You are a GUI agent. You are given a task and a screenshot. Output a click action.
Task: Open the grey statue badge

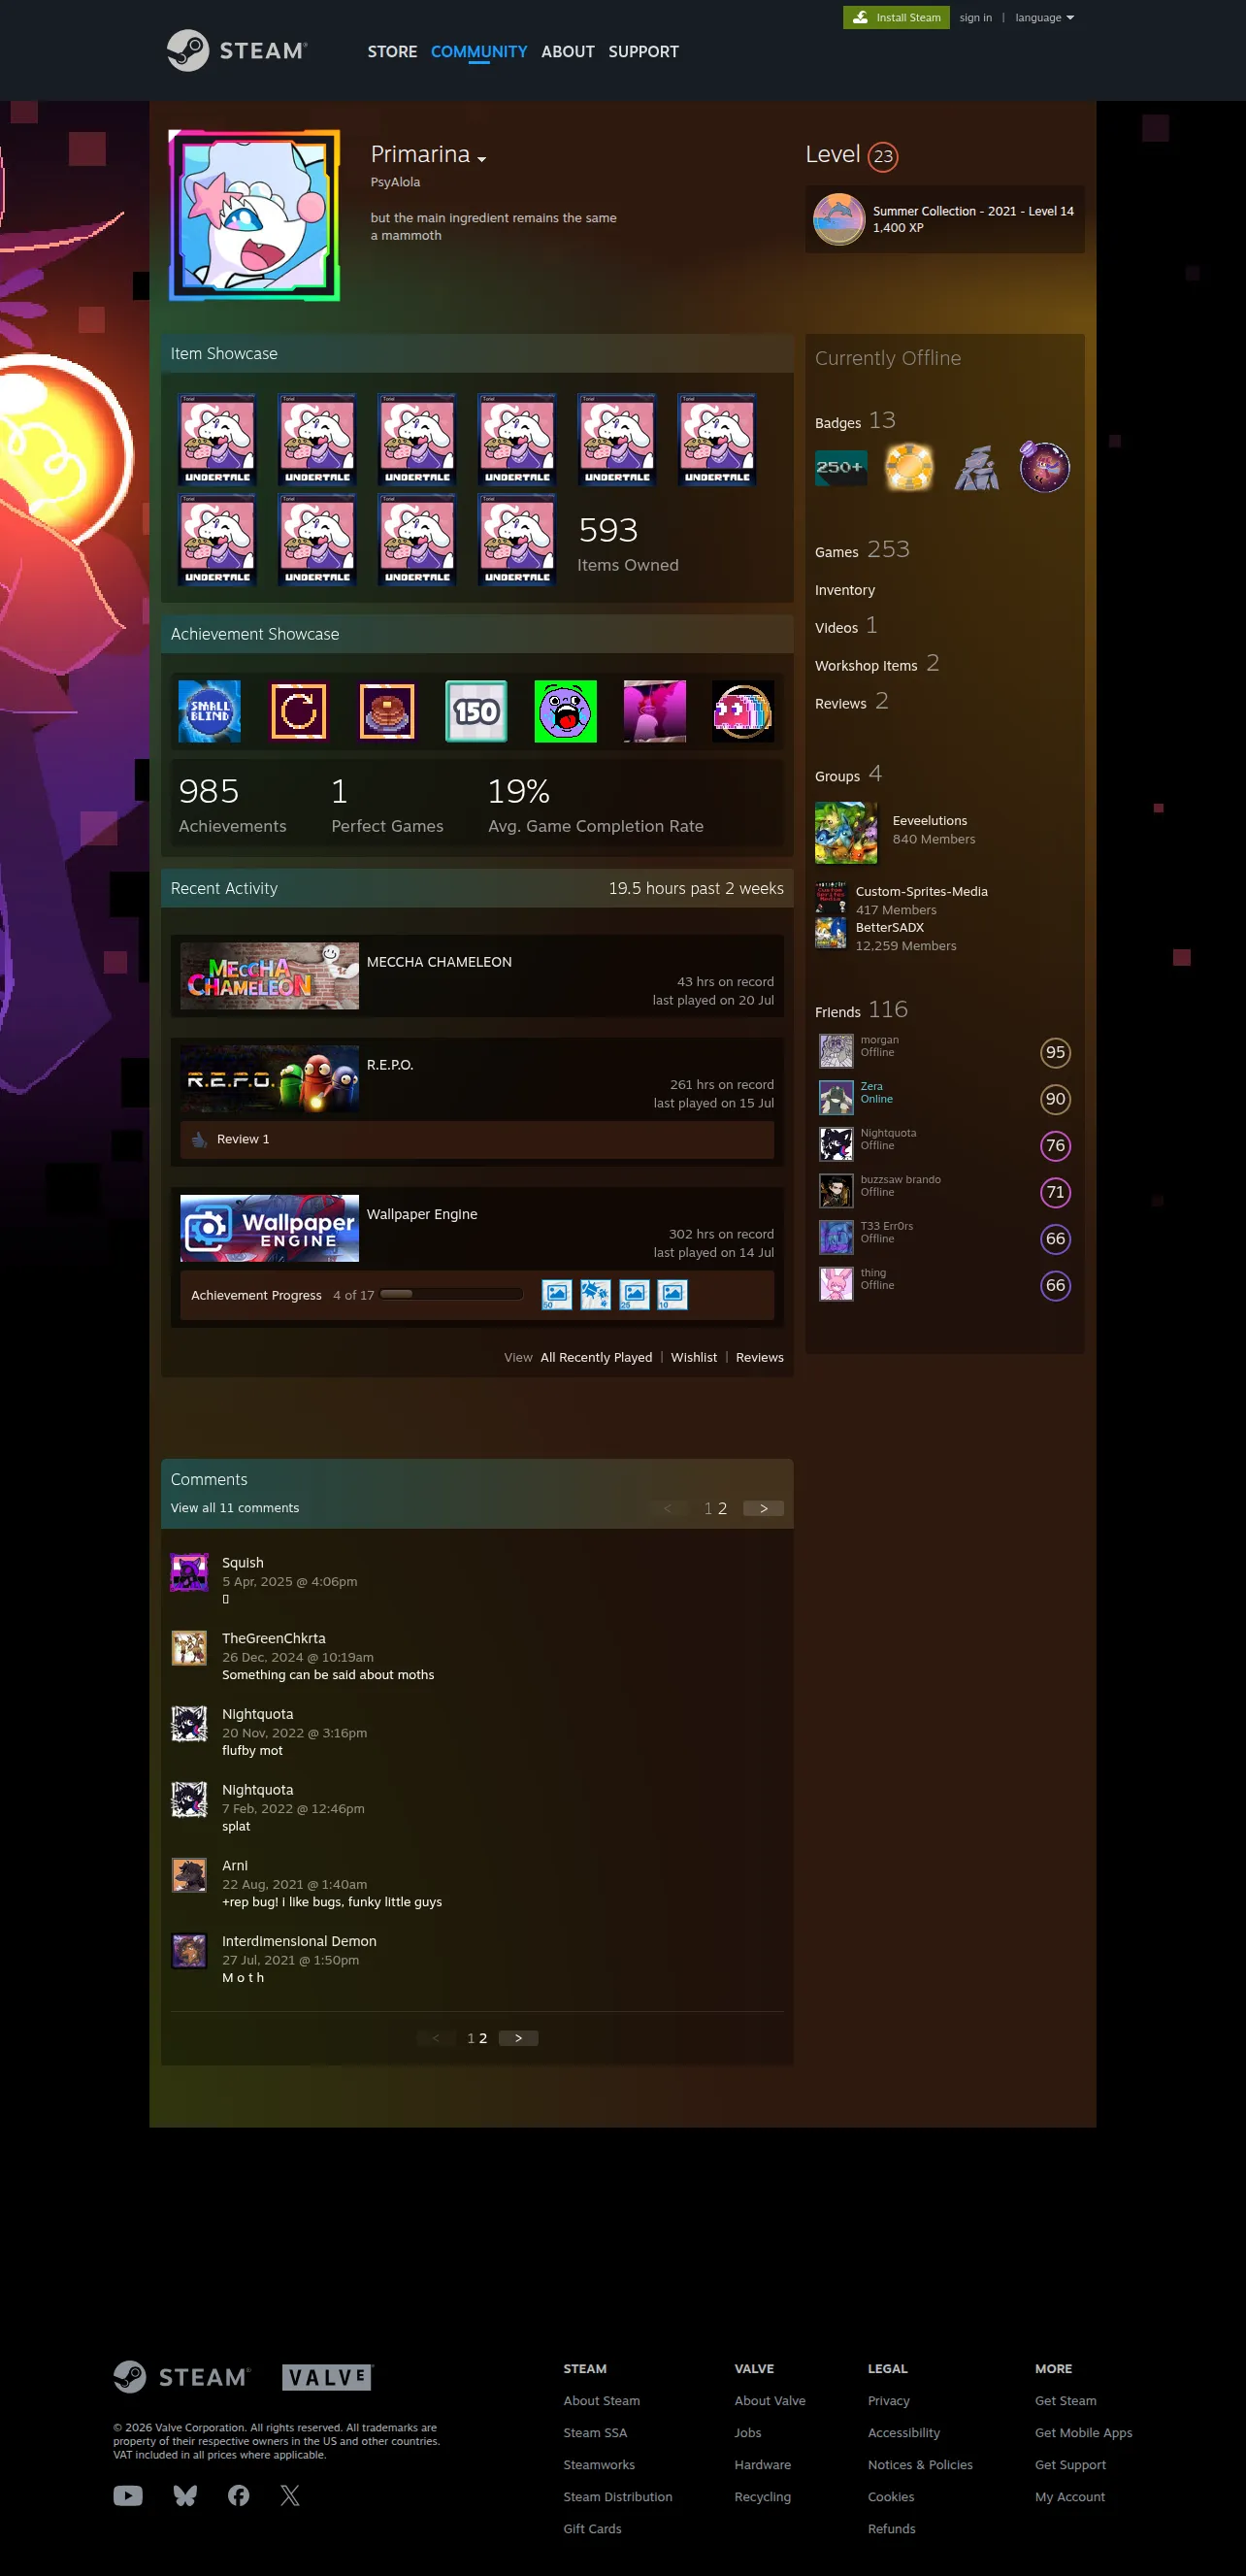point(977,467)
